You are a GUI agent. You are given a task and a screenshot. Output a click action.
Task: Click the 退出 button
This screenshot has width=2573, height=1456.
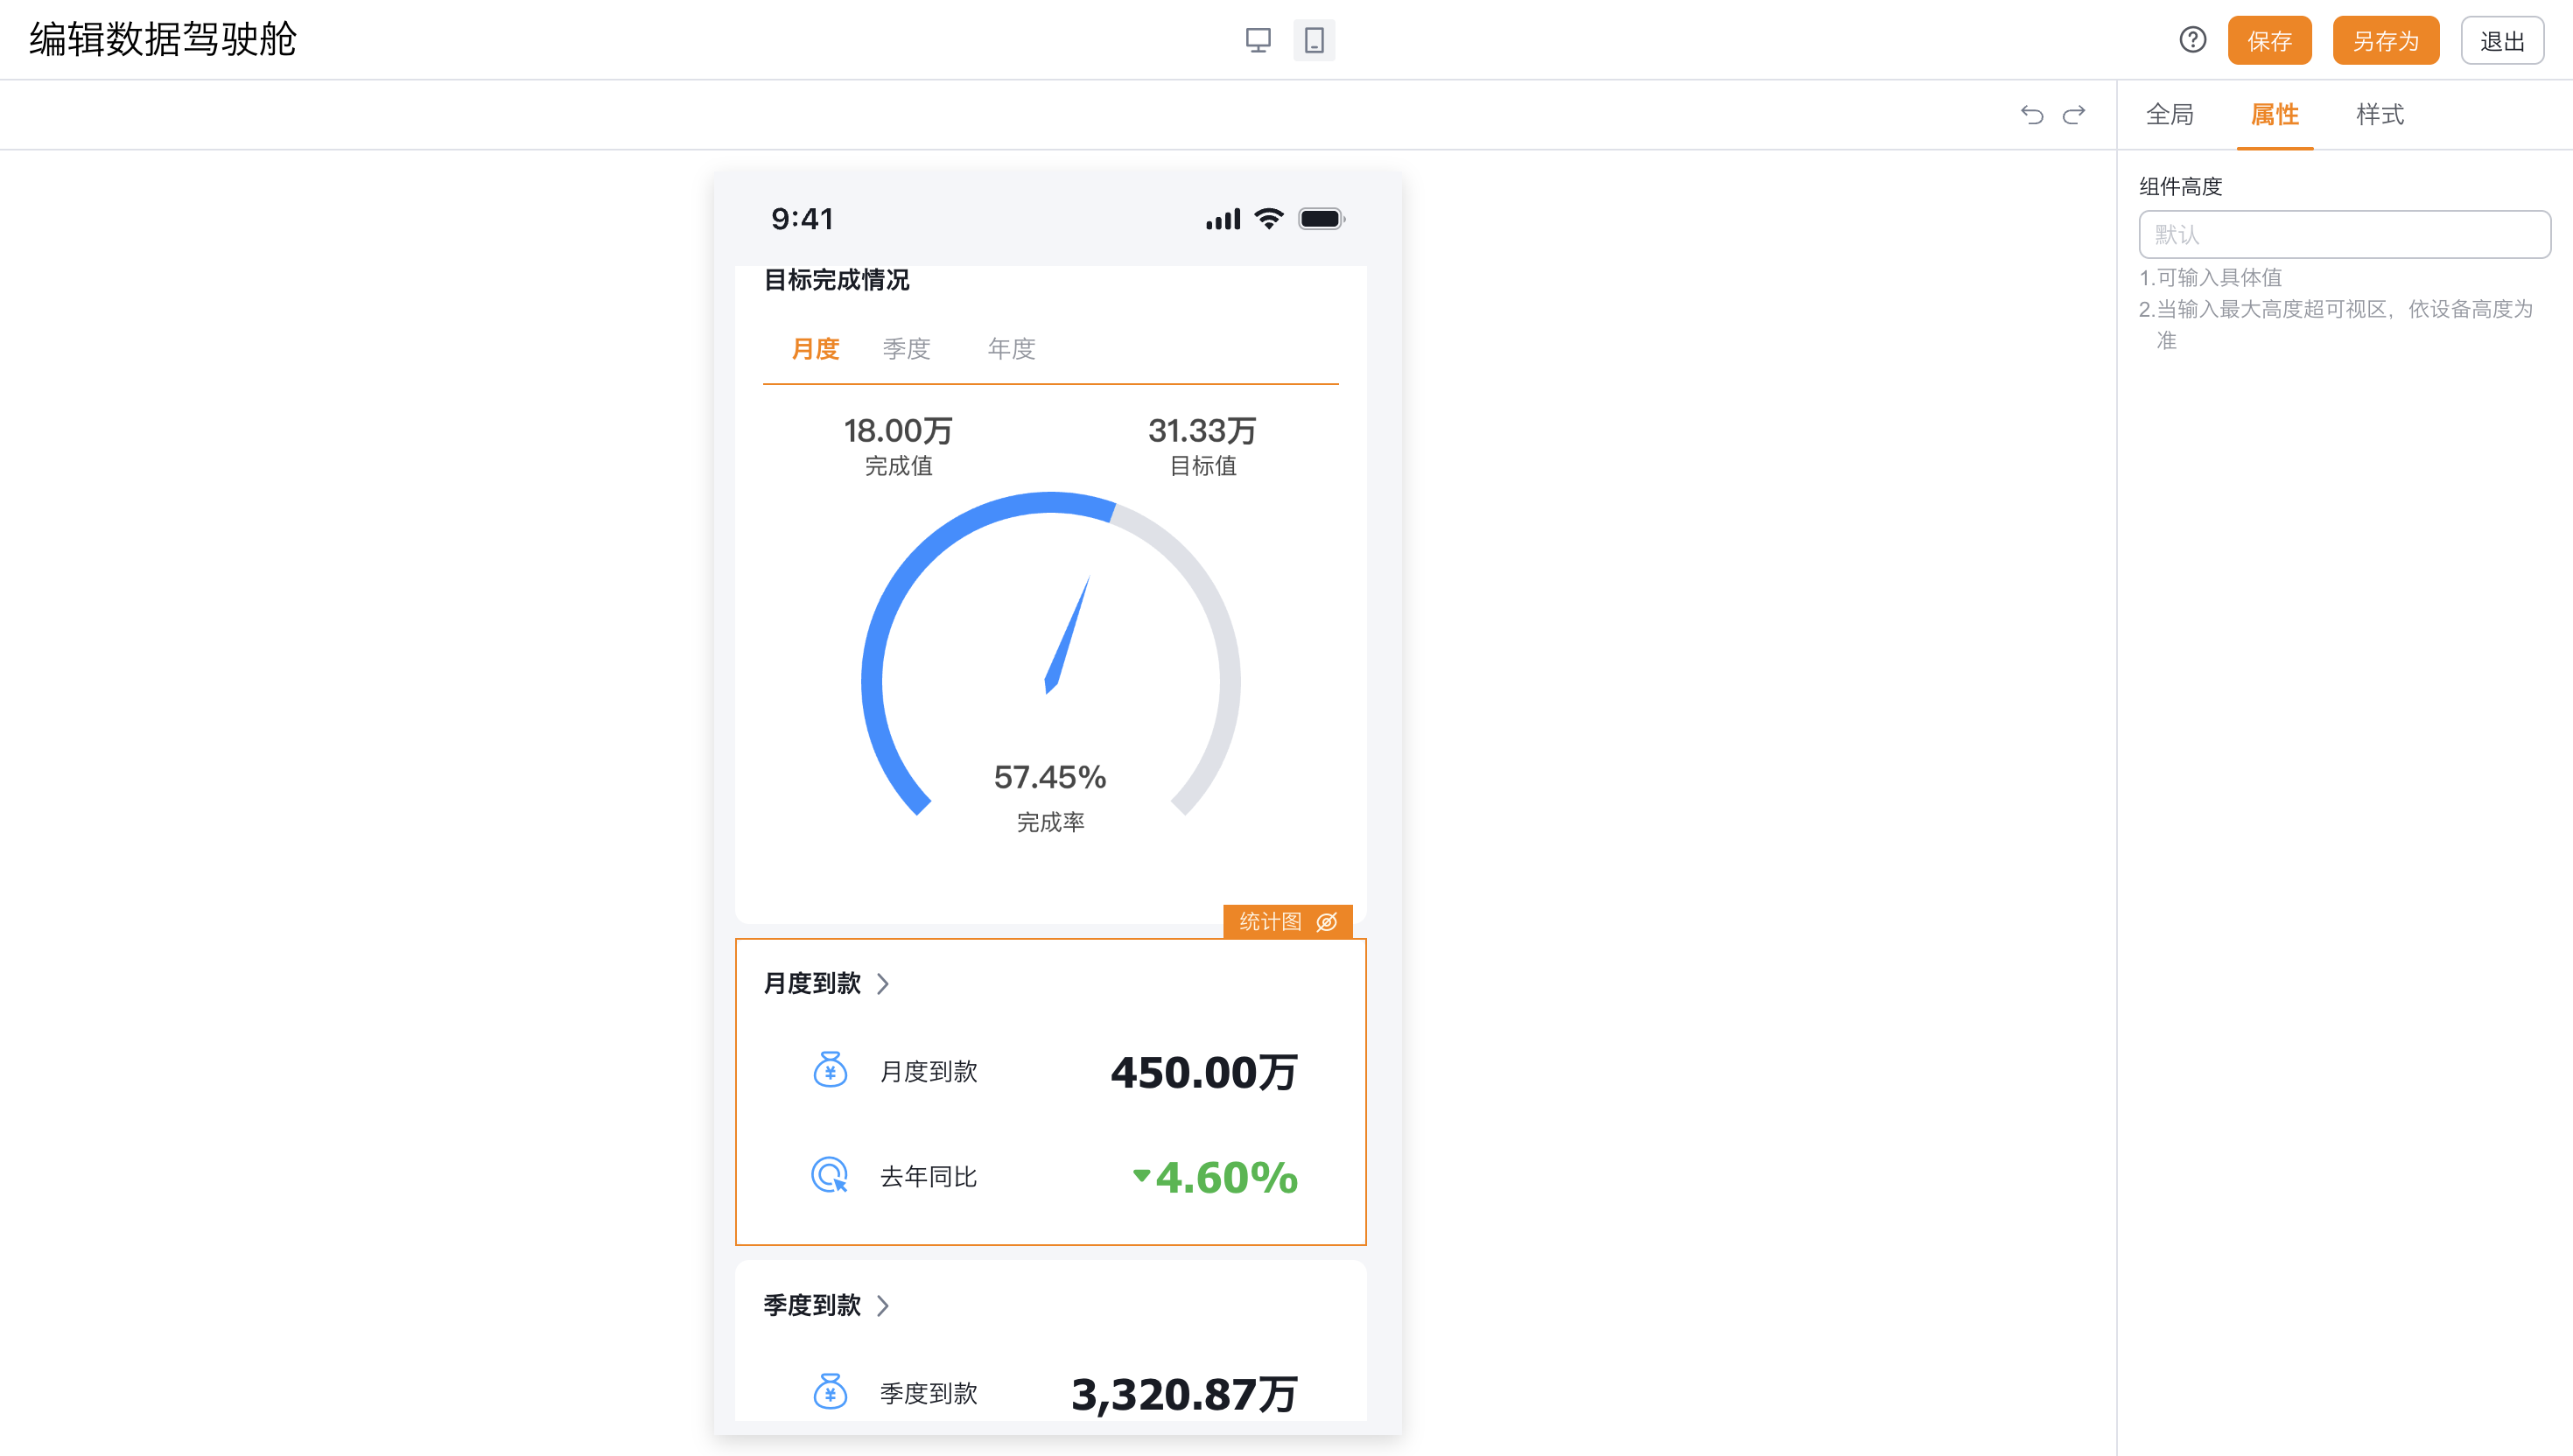click(x=2502, y=41)
